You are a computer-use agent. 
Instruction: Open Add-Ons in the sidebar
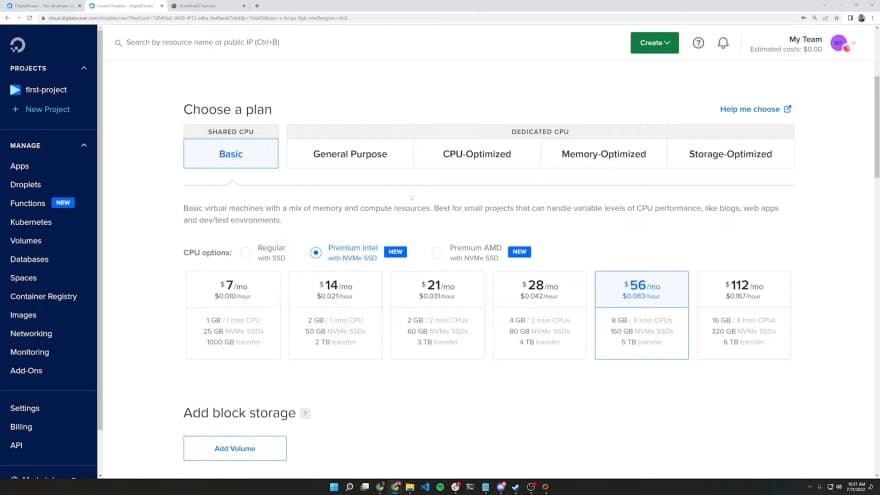click(x=26, y=371)
